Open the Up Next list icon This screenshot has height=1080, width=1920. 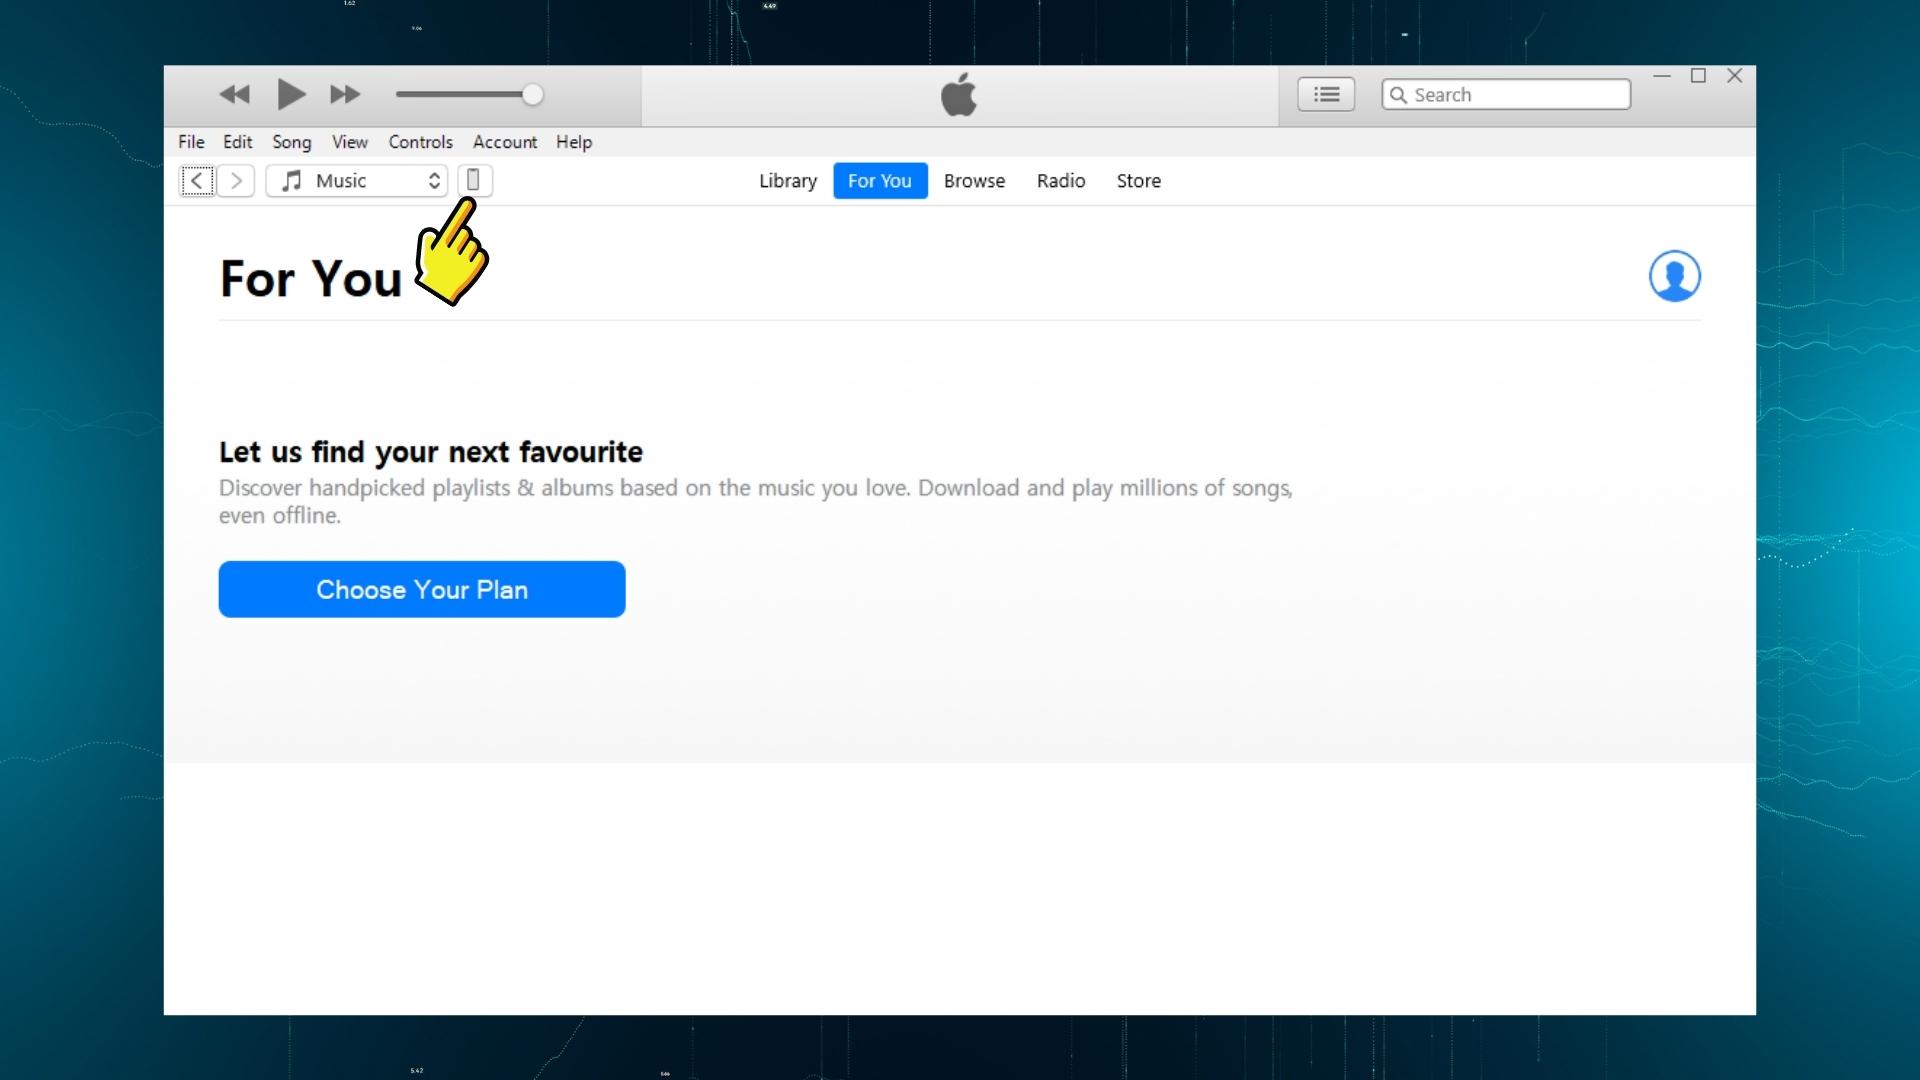click(1326, 95)
